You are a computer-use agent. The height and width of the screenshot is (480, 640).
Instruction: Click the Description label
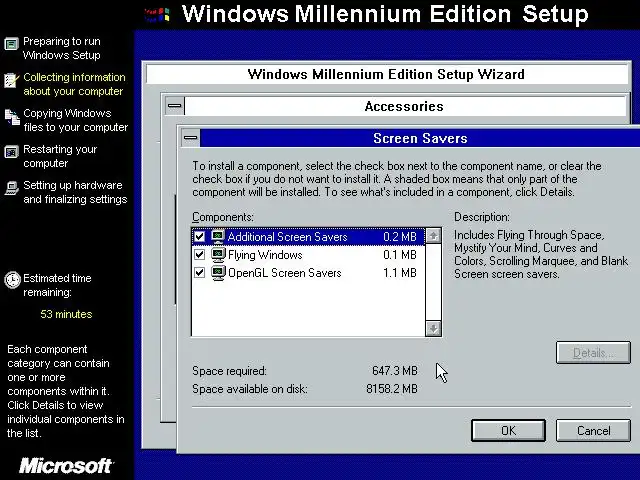[x=482, y=217]
